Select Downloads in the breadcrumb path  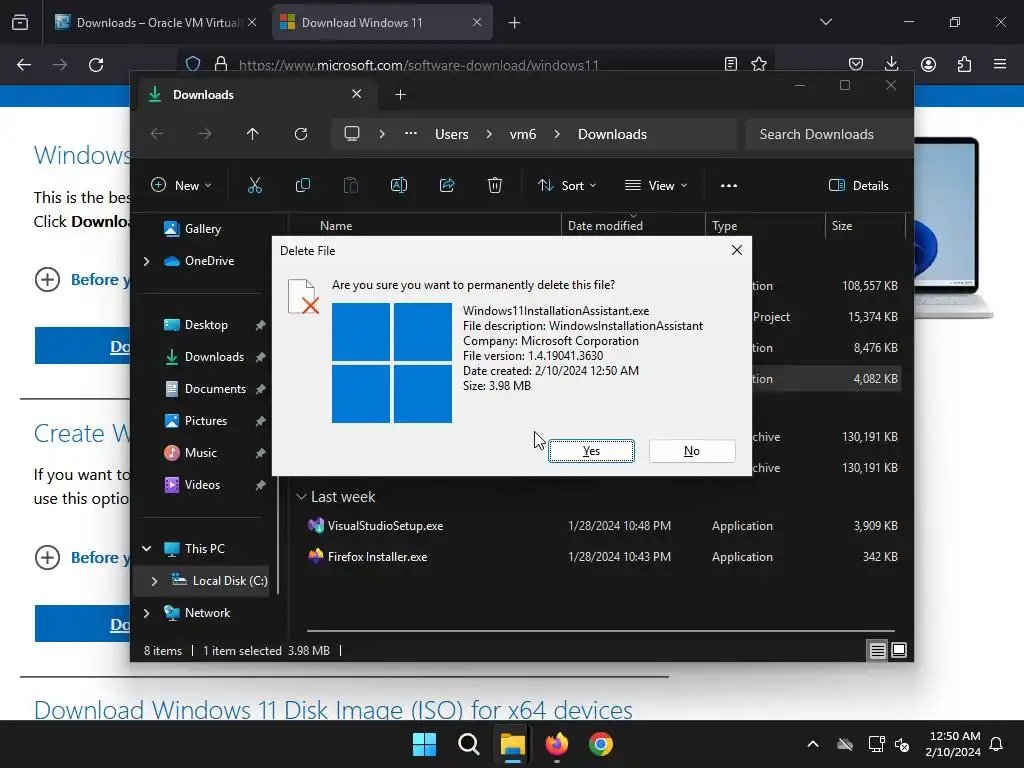(612, 134)
